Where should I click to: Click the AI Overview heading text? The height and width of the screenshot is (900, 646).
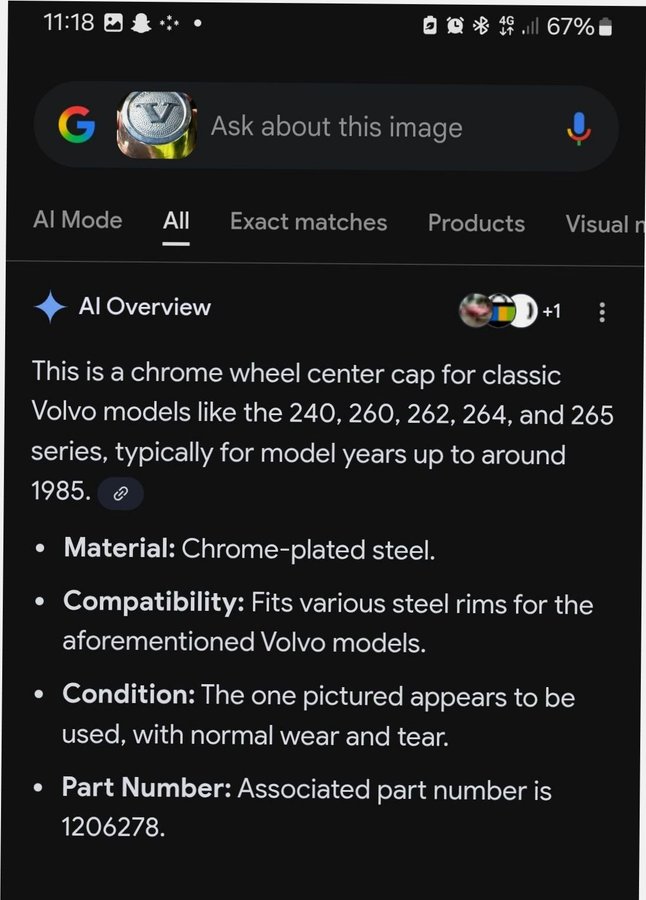point(145,307)
